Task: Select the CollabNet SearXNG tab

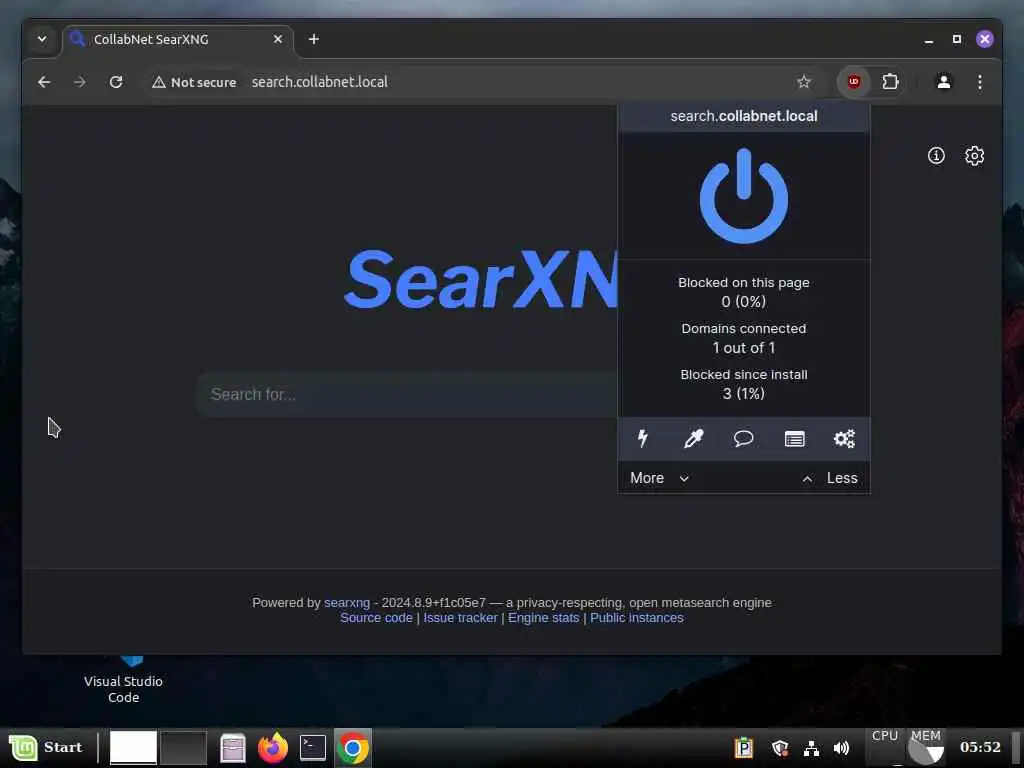Action: (x=178, y=39)
